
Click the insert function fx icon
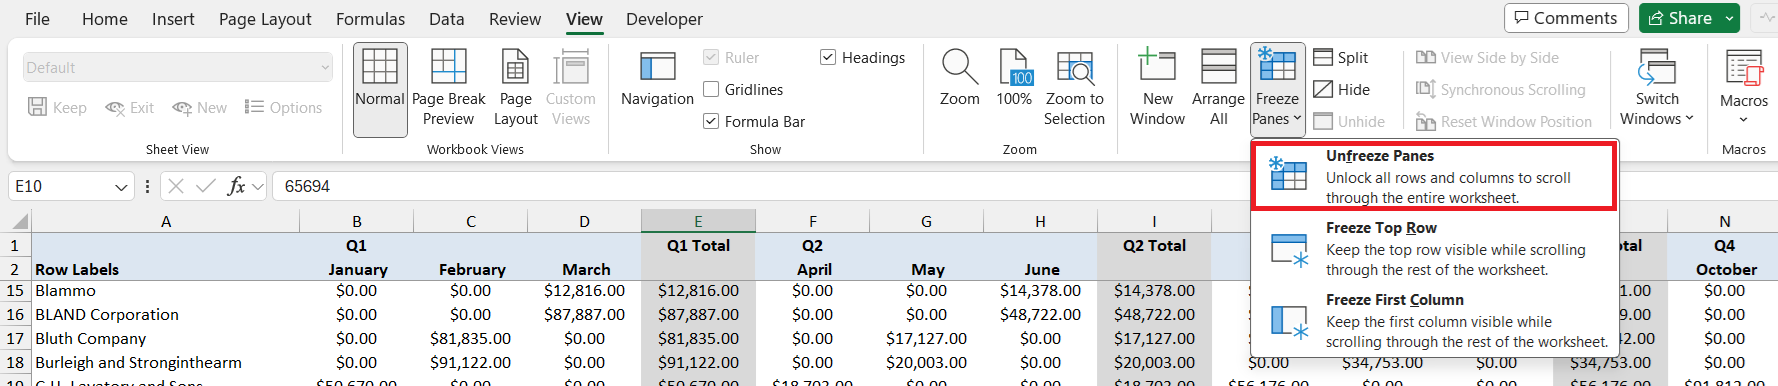coord(236,186)
